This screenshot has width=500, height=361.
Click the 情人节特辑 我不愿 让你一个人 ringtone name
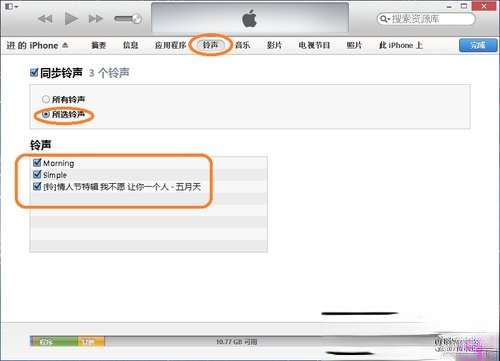point(122,187)
